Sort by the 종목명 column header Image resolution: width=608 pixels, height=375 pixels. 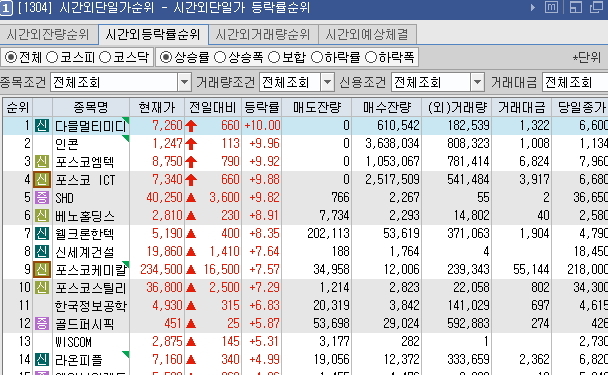[91, 107]
